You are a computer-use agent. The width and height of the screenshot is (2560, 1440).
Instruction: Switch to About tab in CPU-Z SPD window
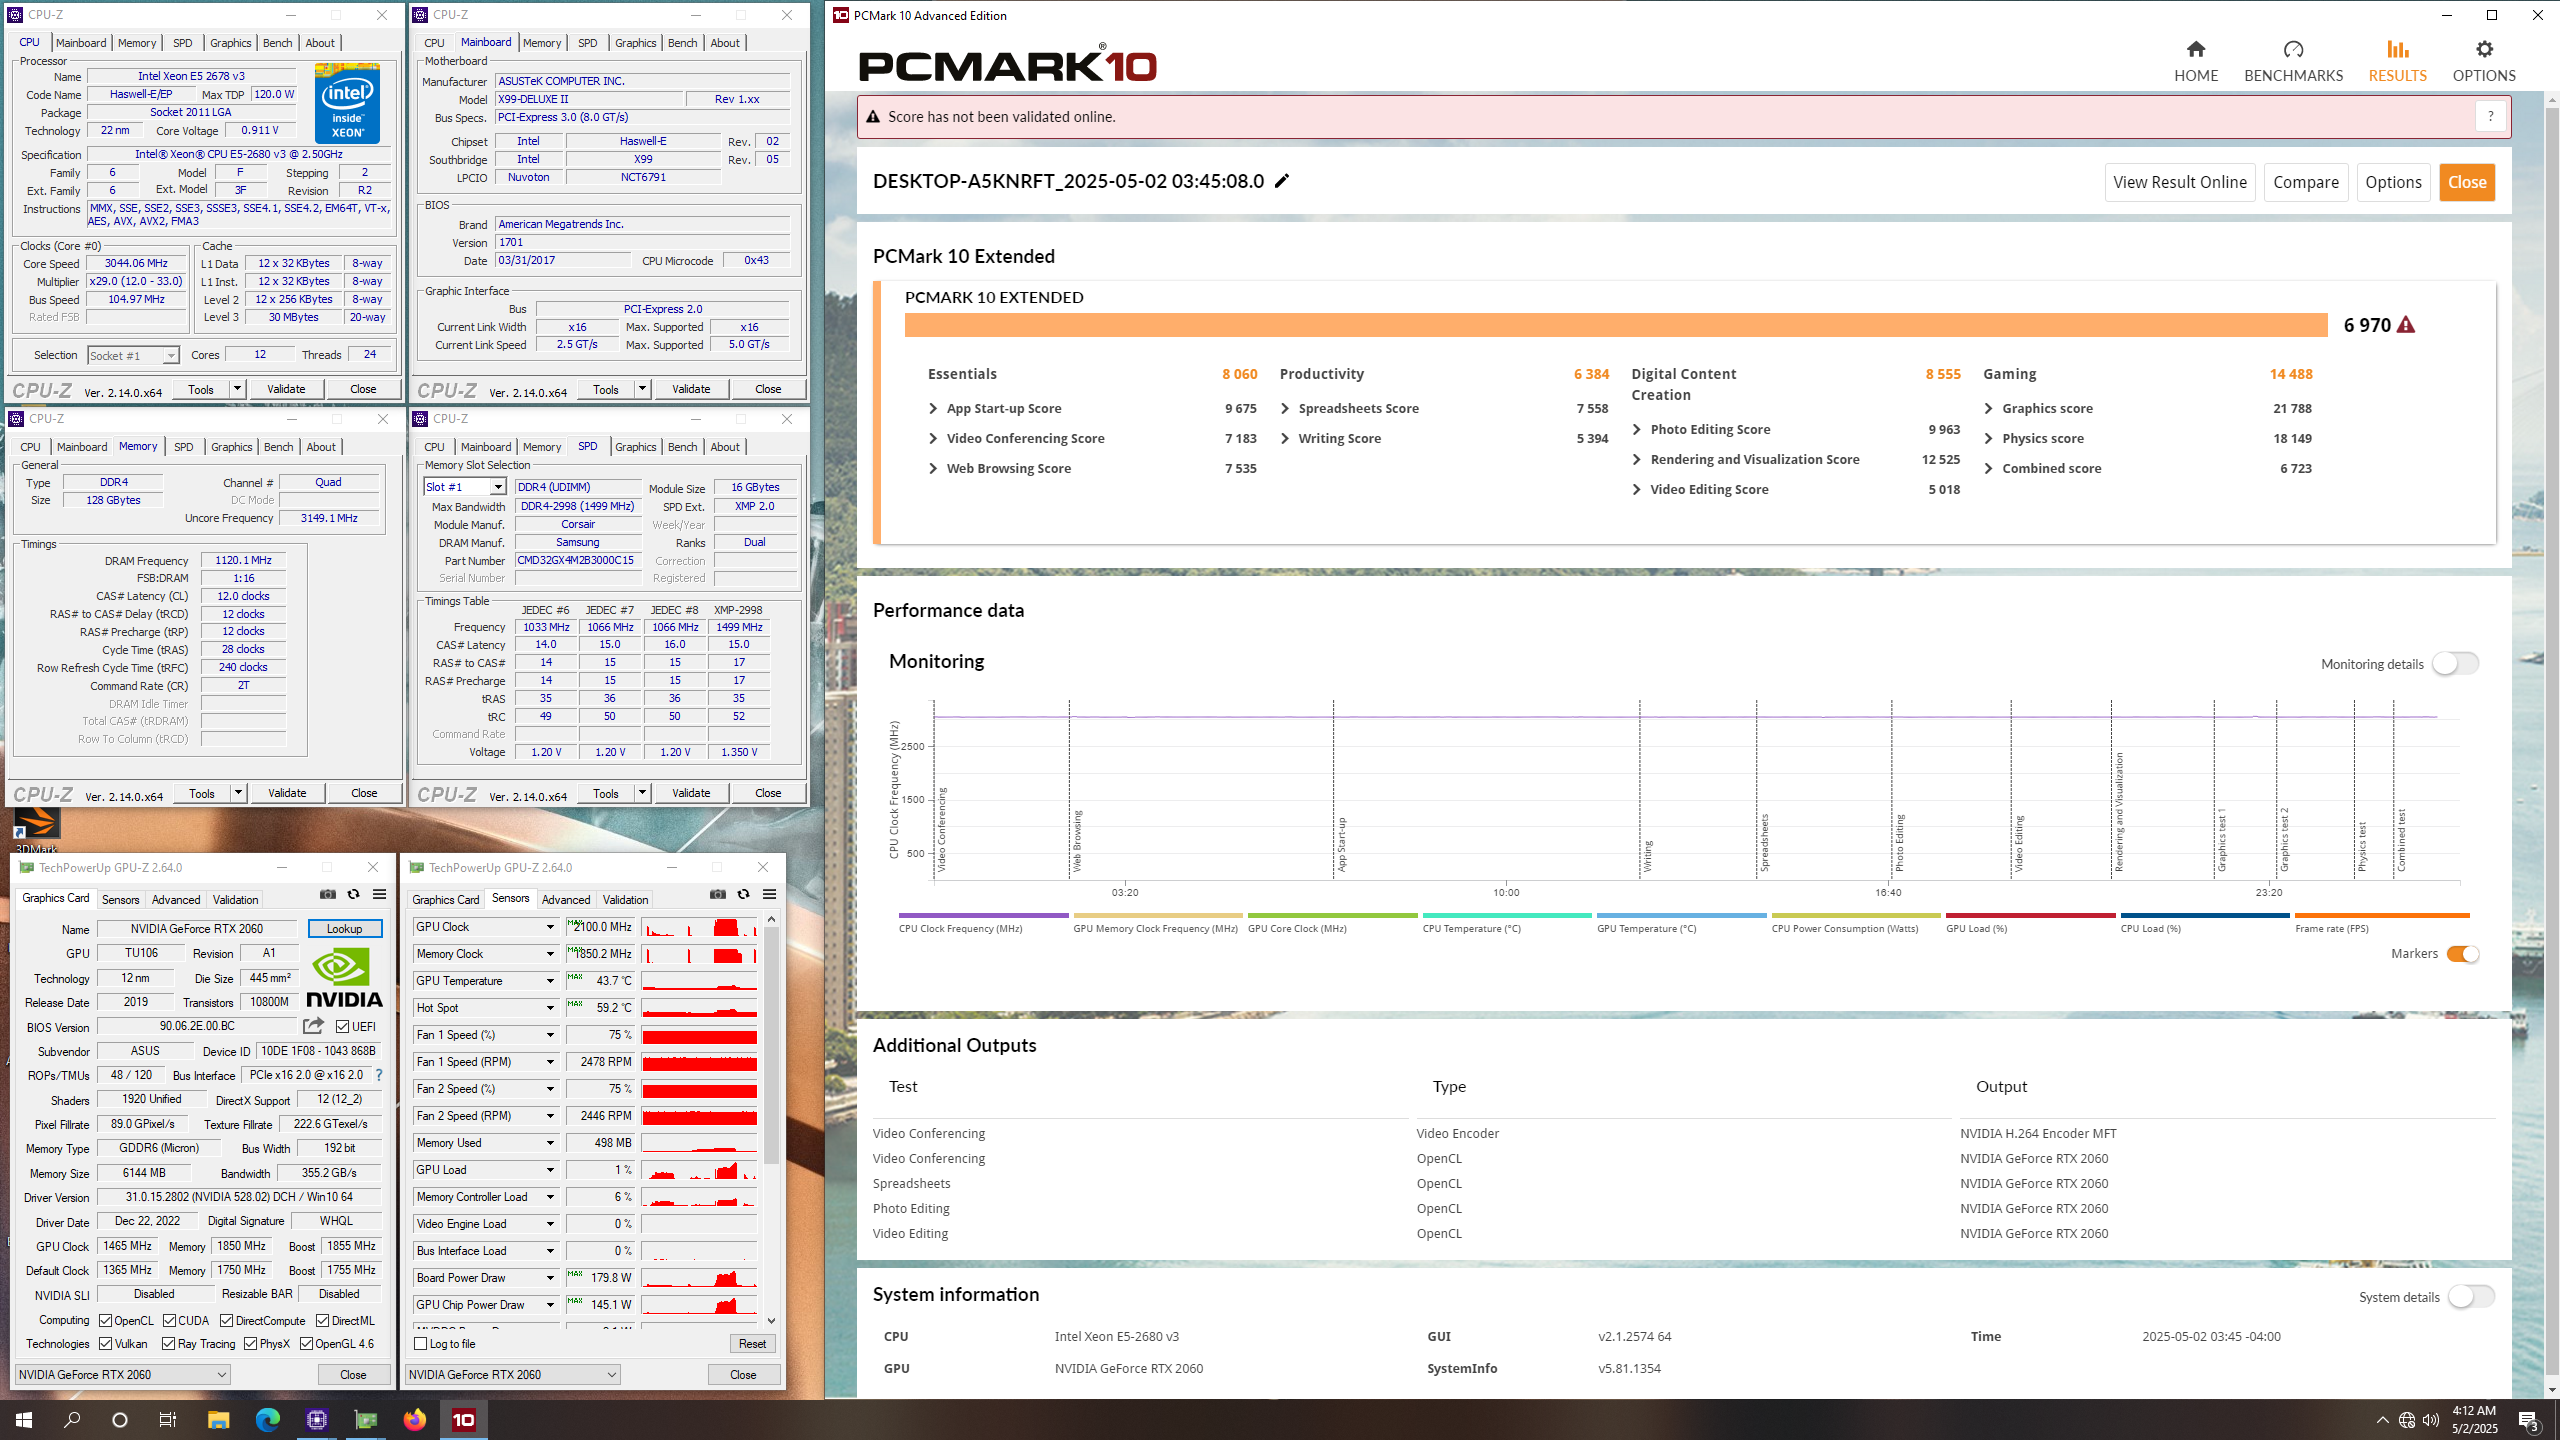click(x=725, y=447)
